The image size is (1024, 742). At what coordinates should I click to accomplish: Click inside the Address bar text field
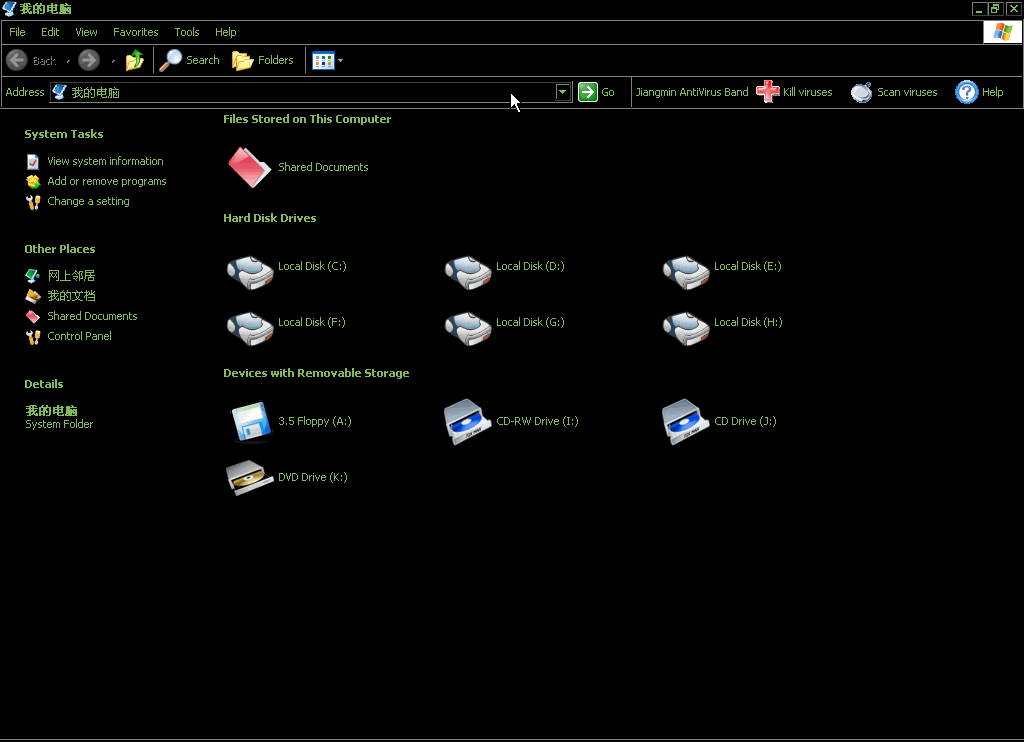pyautogui.click(x=300, y=92)
